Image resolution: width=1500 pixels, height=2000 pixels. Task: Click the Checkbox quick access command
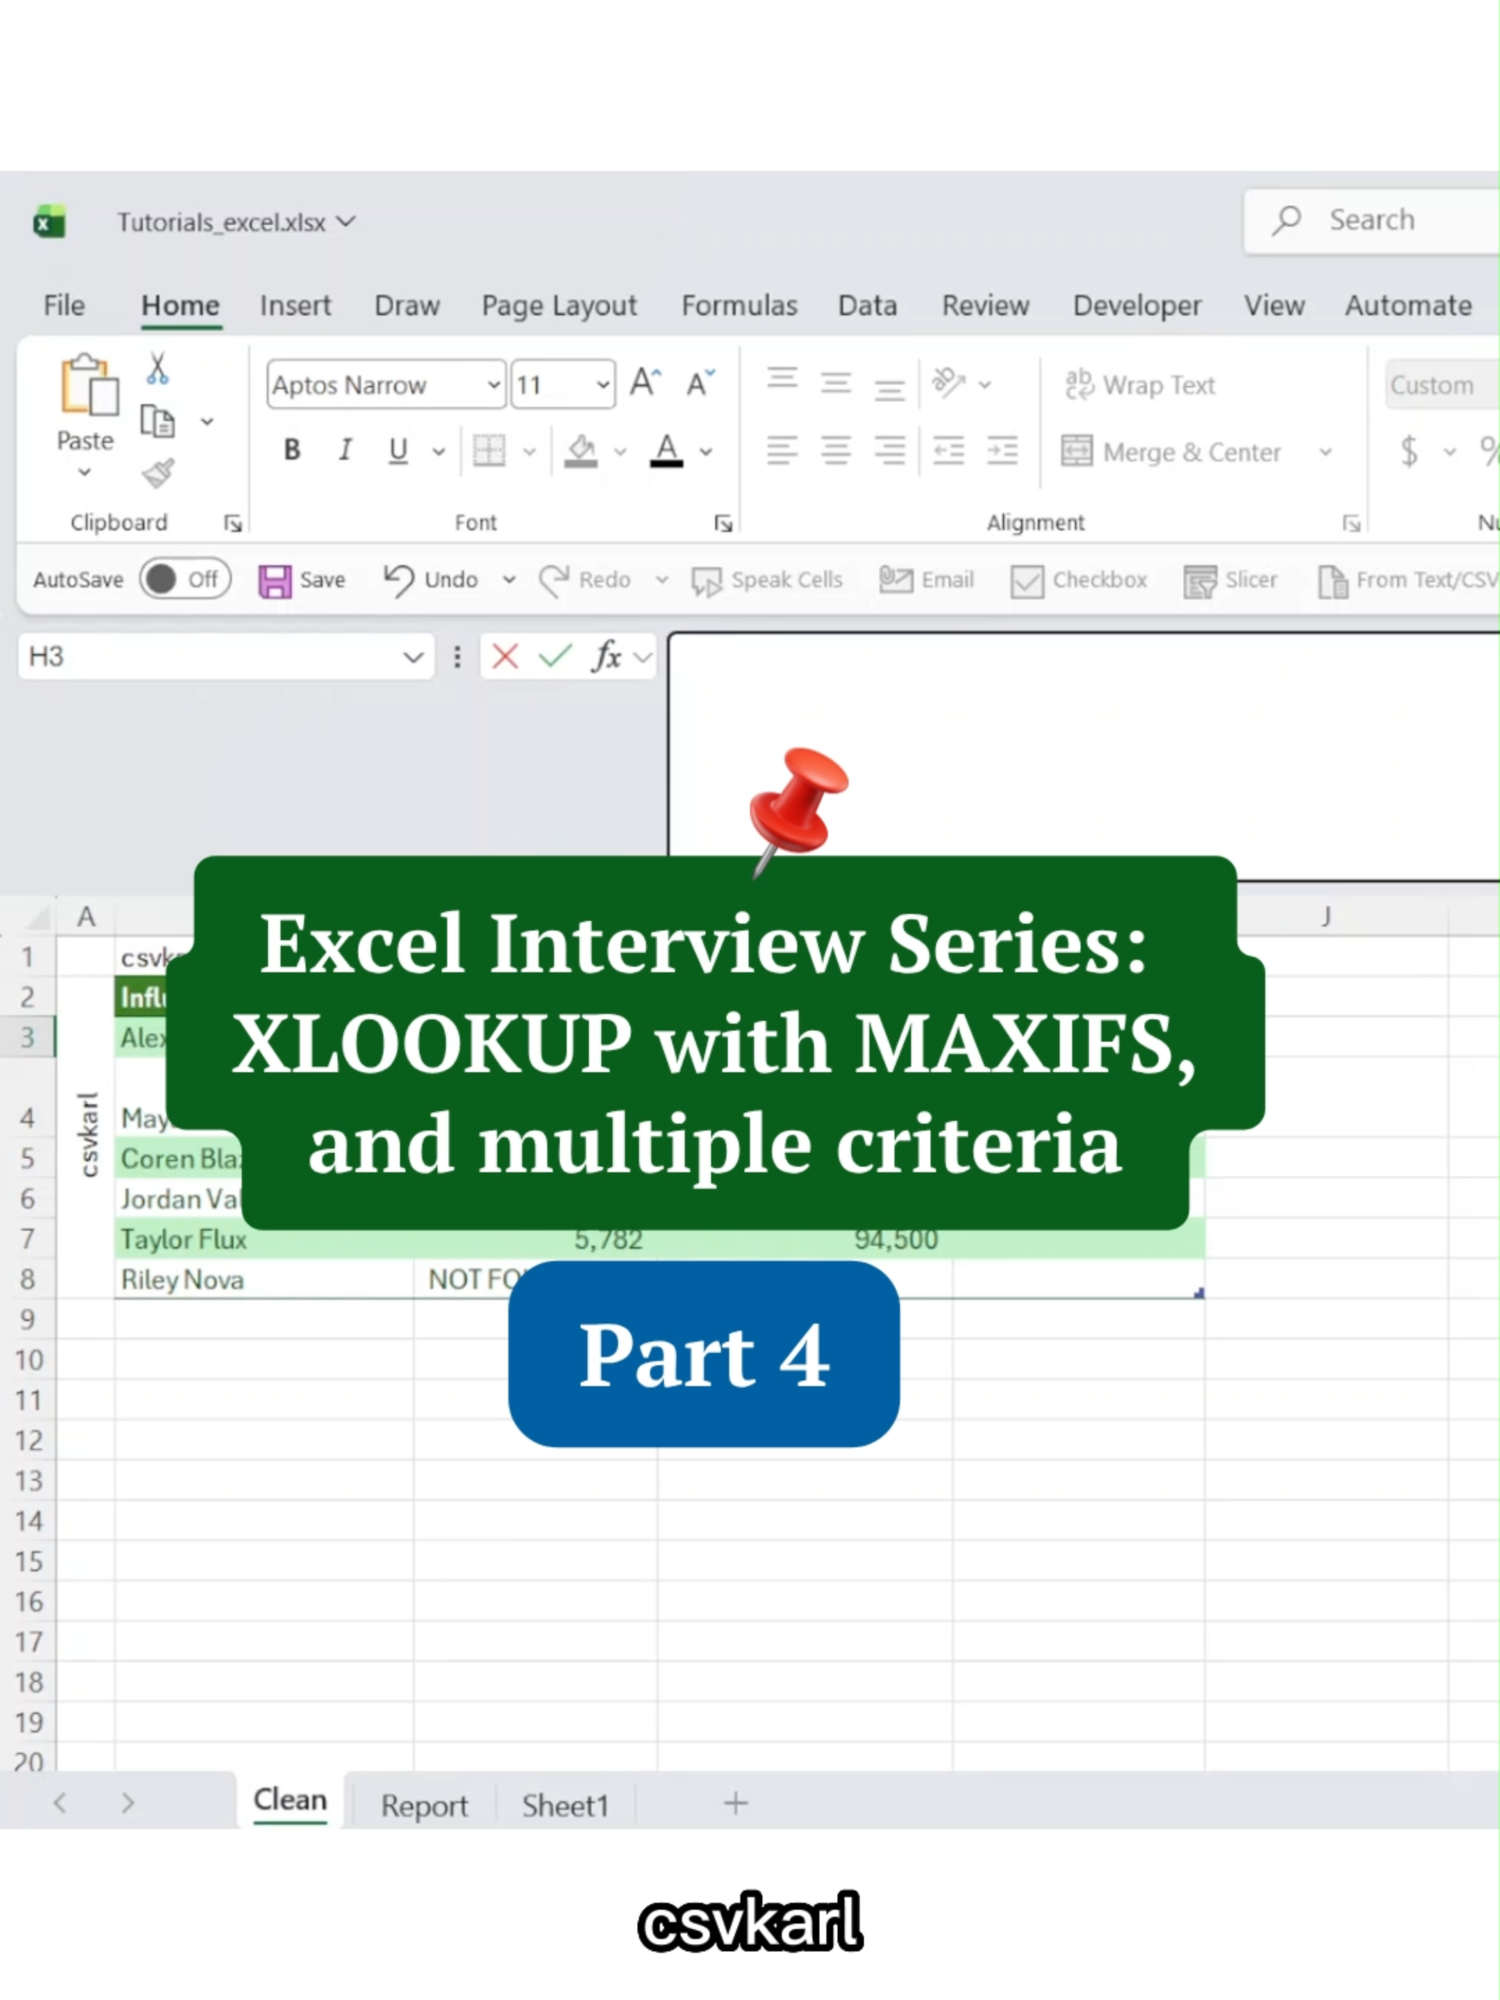(1079, 580)
